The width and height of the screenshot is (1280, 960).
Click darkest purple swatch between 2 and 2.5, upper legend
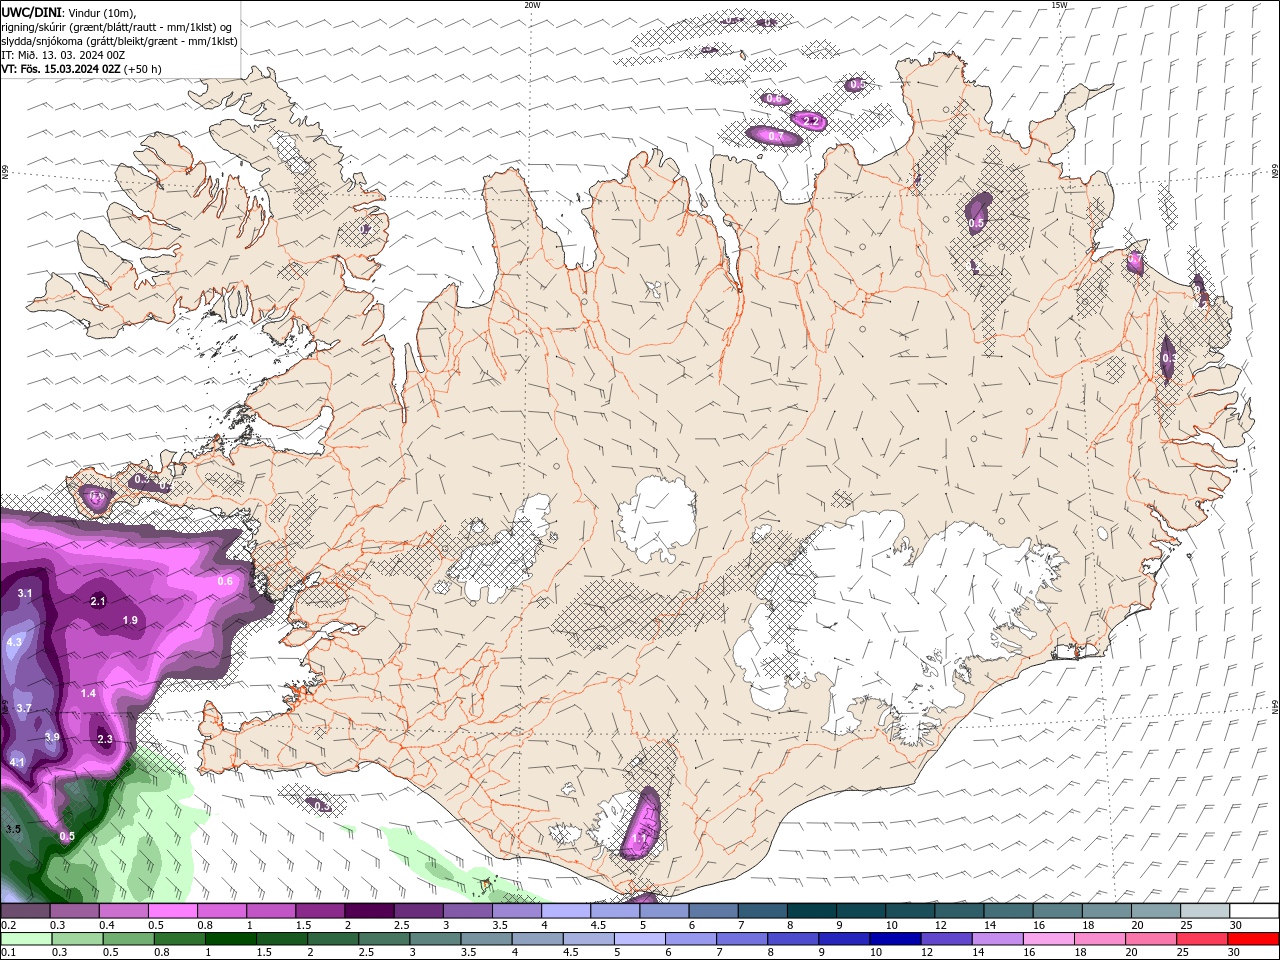369,911
